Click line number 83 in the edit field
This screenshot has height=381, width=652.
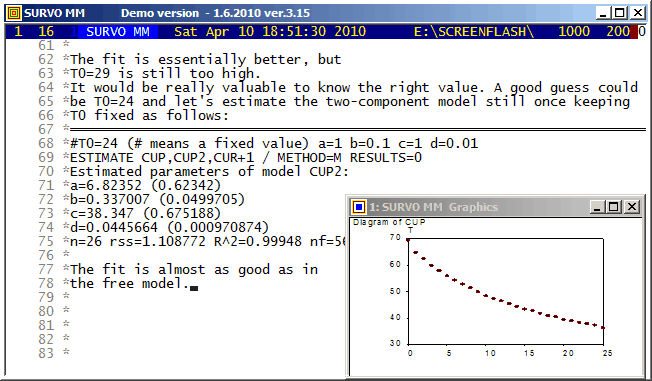tap(46, 354)
